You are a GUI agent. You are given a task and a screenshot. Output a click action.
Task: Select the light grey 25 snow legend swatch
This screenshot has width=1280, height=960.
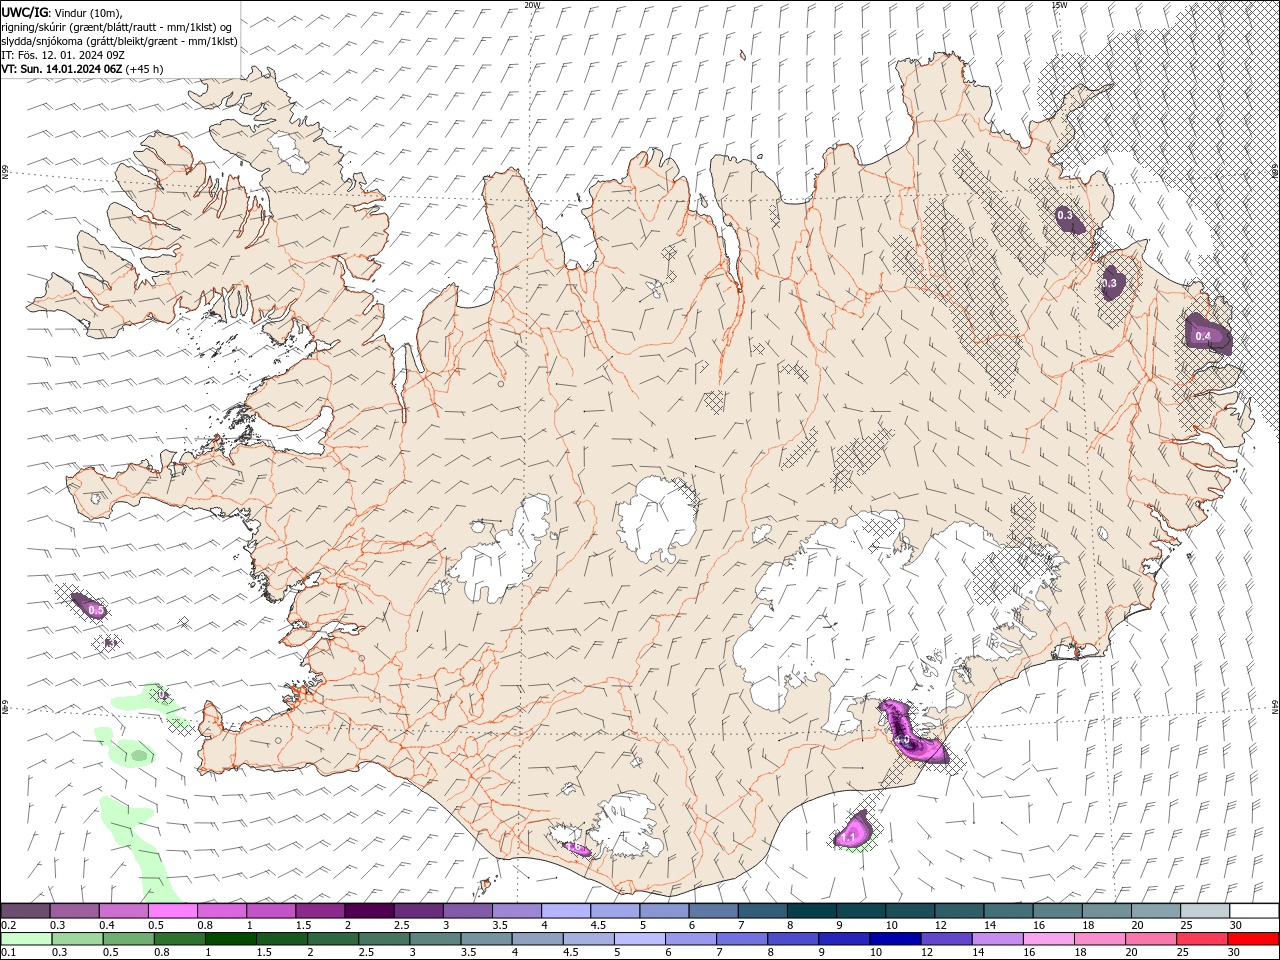tap(1205, 911)
